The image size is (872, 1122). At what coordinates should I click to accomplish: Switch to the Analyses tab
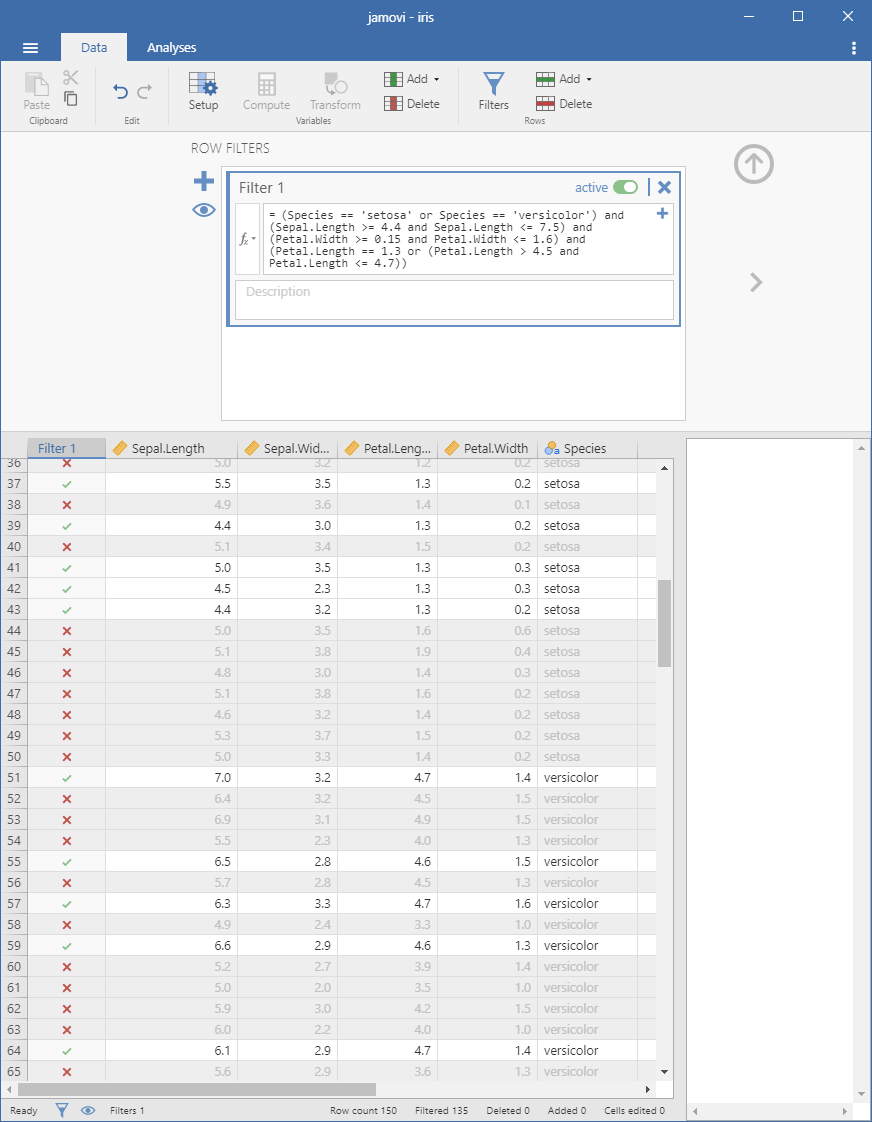pyautogui.click(x=171, y=47)
